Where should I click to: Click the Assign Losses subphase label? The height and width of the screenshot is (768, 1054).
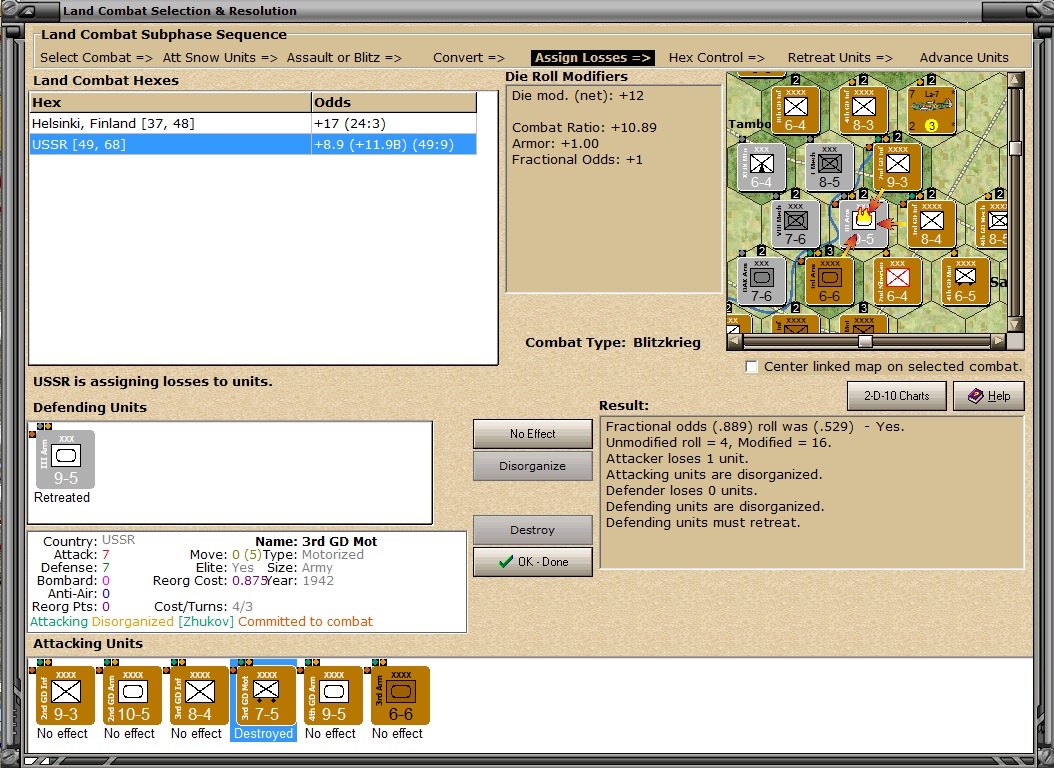coord(593,58)
